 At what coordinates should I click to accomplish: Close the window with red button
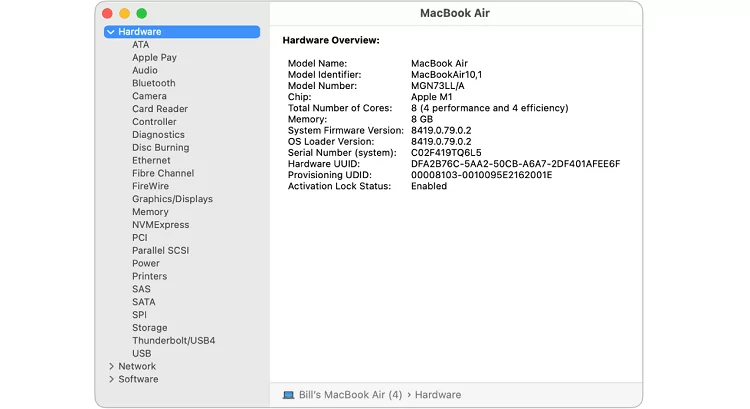(107, 13)
